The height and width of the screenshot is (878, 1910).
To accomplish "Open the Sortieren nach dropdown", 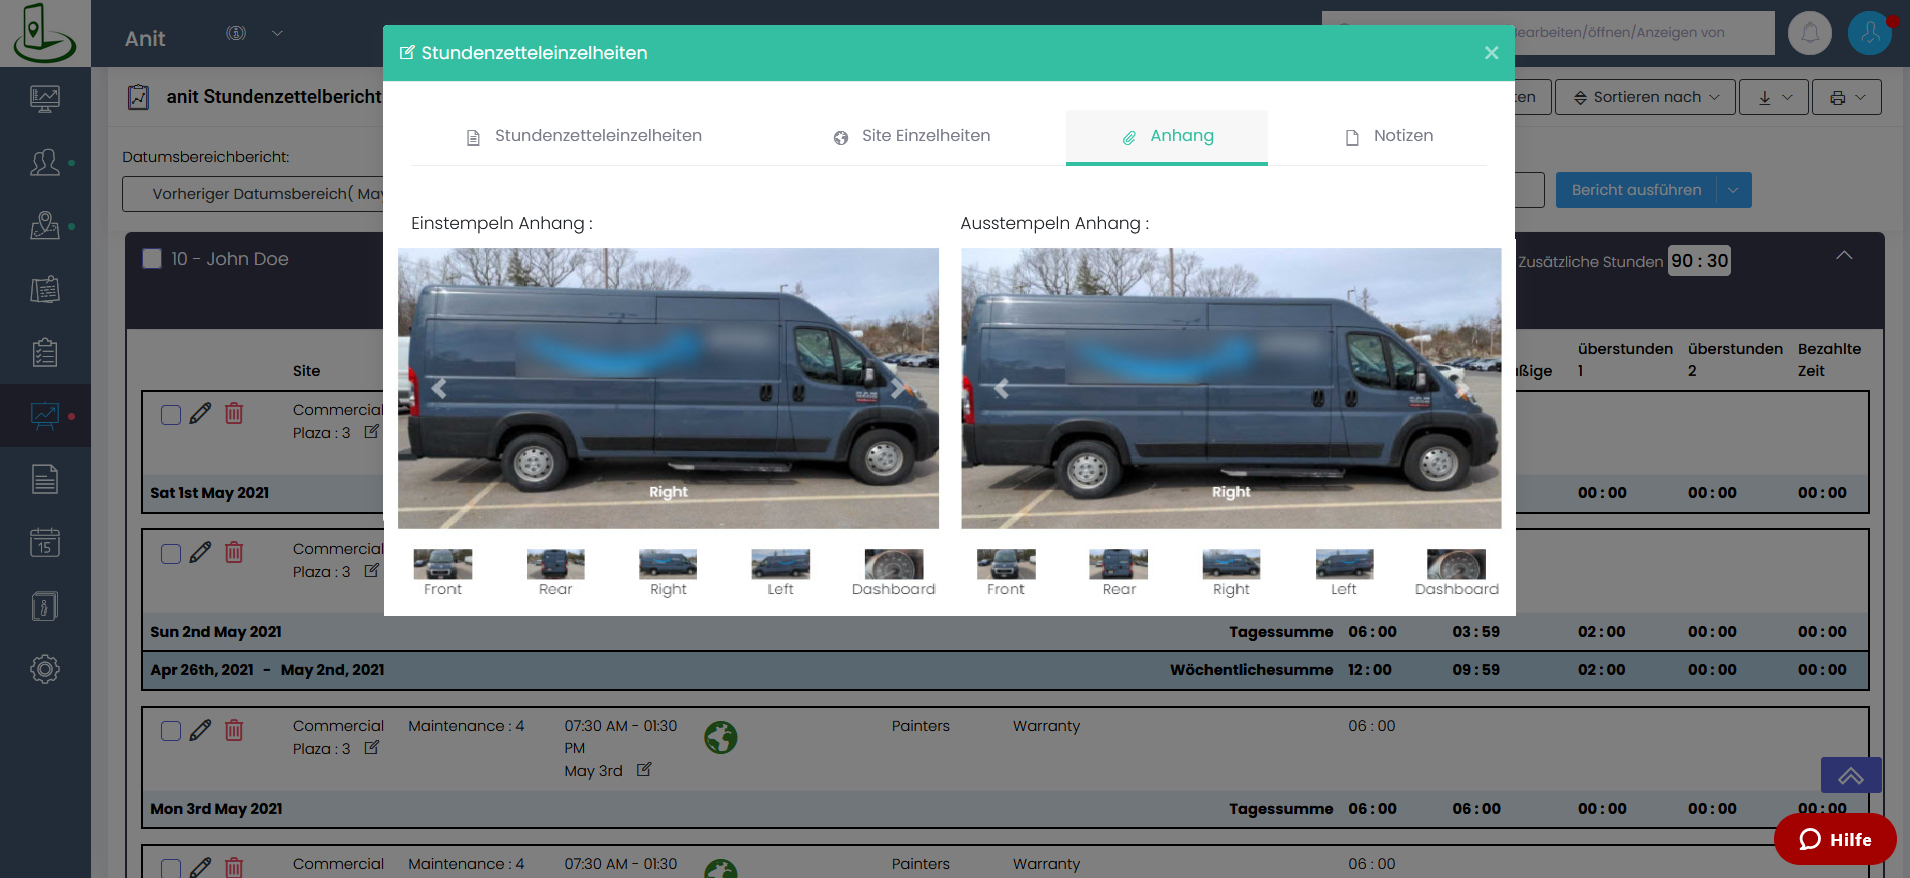I will (1646, 97).
